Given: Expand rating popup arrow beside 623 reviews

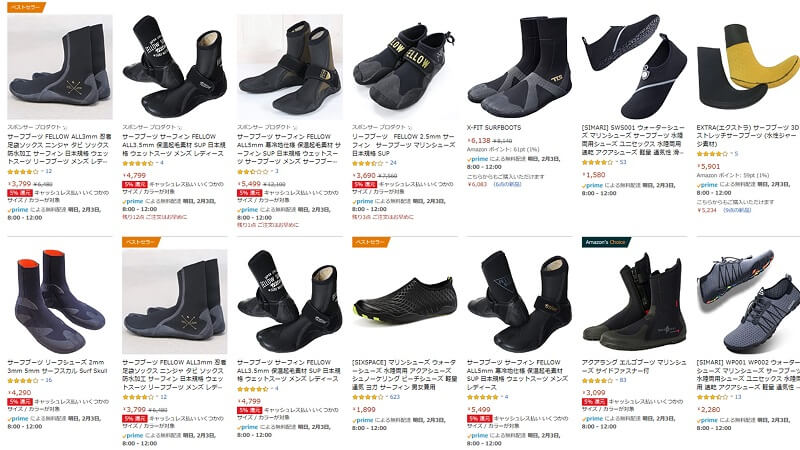Looking at the screenshot, I should 387,397.
